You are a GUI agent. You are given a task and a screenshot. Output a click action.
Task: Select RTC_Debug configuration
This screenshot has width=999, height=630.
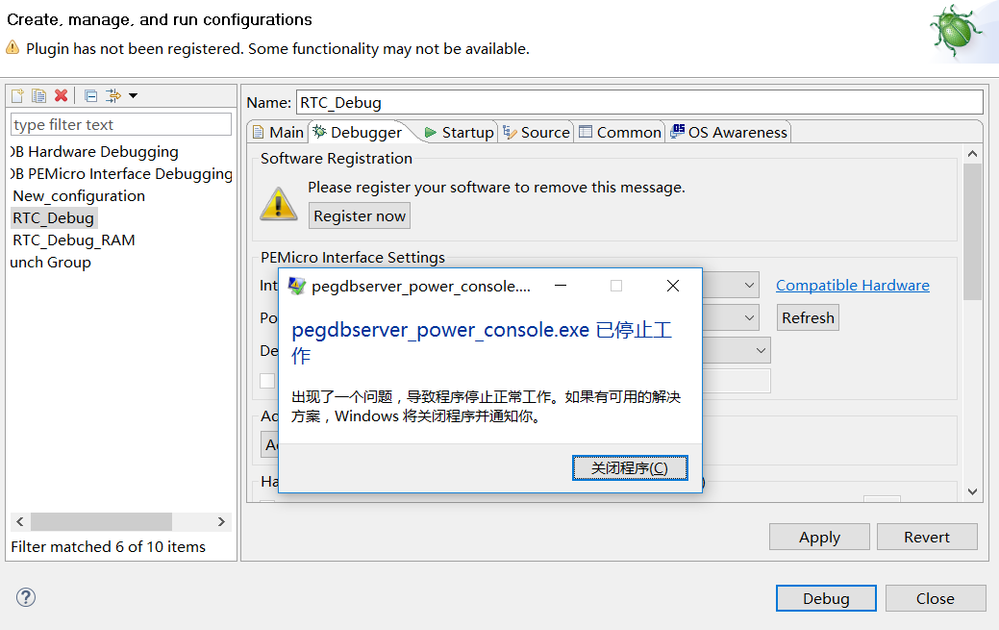pos(54,218)
